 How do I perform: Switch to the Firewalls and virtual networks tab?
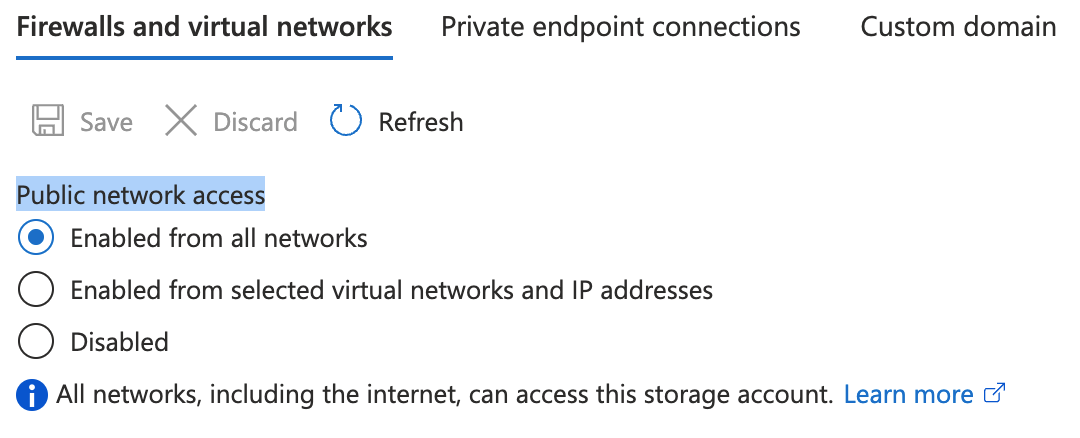205,27
